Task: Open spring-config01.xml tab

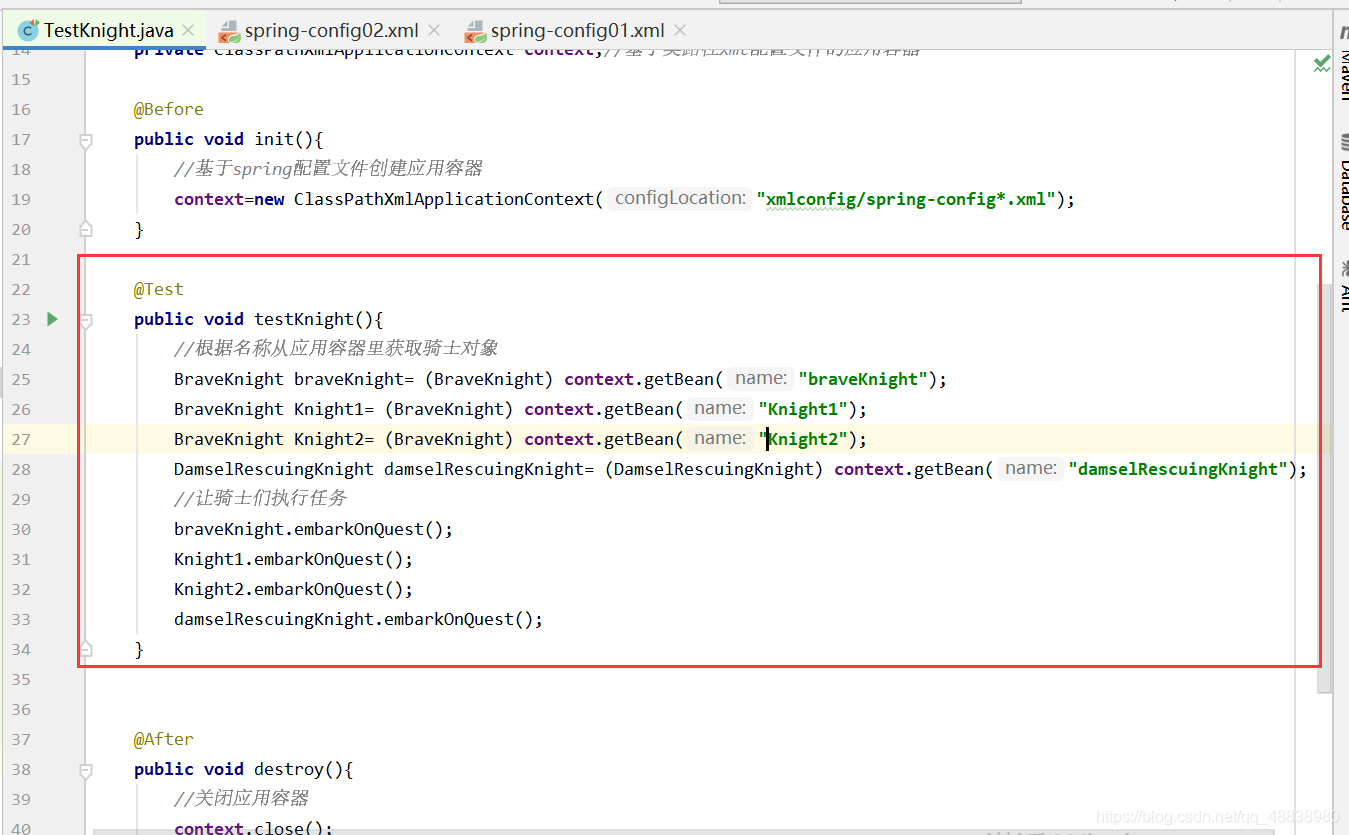Action: click(x=577, y=30)
